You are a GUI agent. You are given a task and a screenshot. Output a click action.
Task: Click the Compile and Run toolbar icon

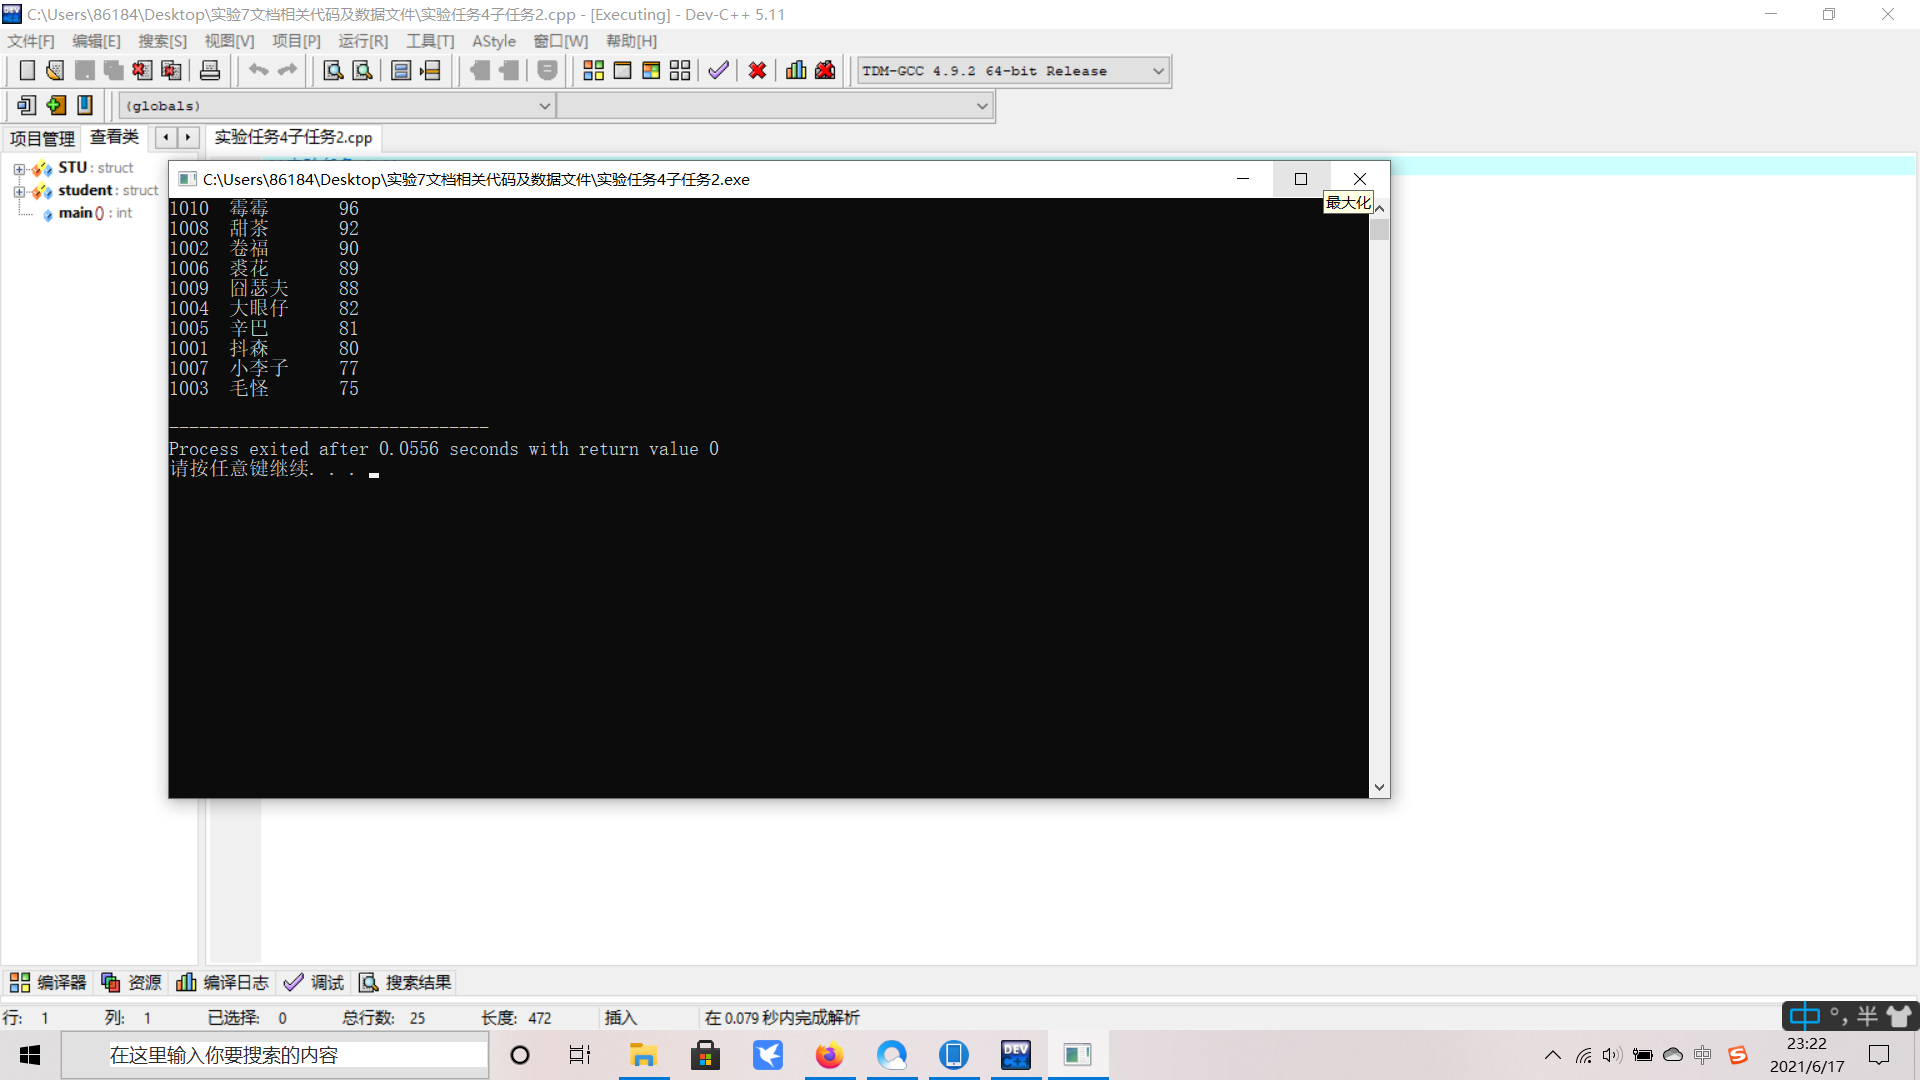(x=651, y=70)
